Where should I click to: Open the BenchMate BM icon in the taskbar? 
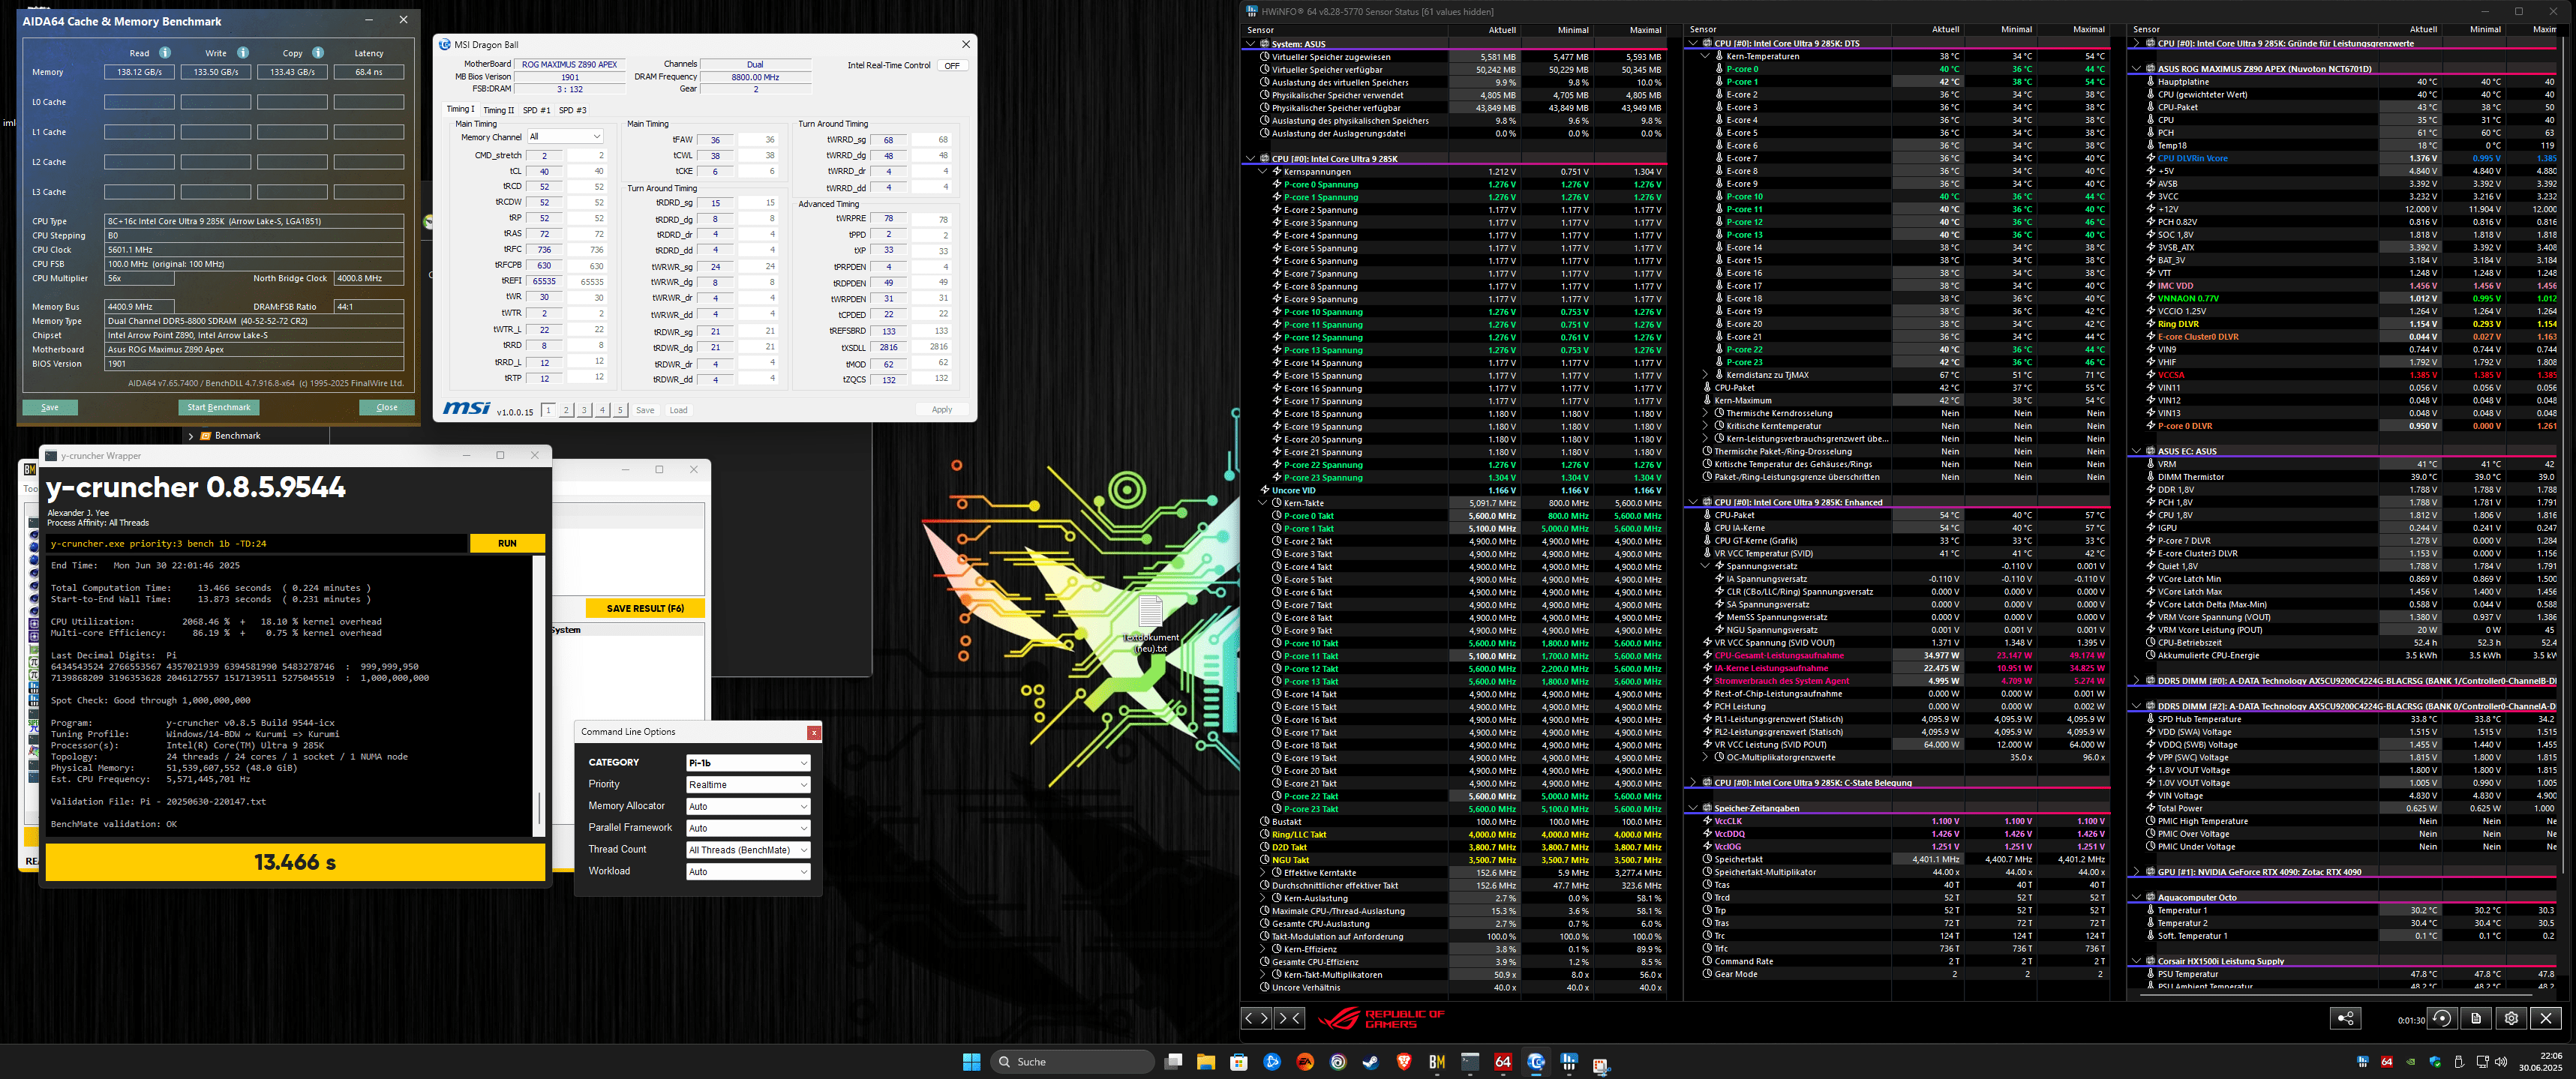[x=1437, y=1062]
